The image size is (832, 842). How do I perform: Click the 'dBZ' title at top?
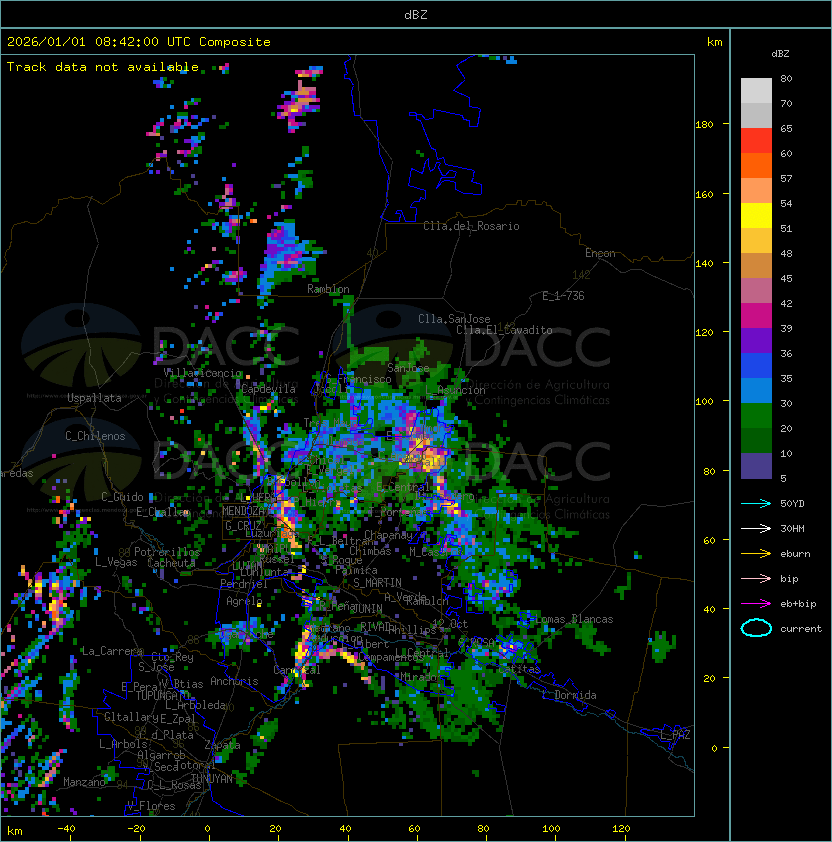click(x=416, y=14)
